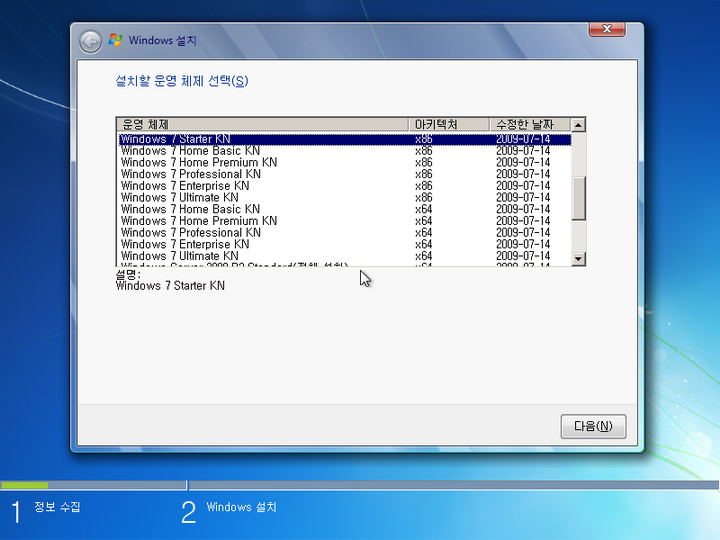Select Windows 7 Home Basic KN x86
Viewport: 720px width, 540px height.
(190, 151)
